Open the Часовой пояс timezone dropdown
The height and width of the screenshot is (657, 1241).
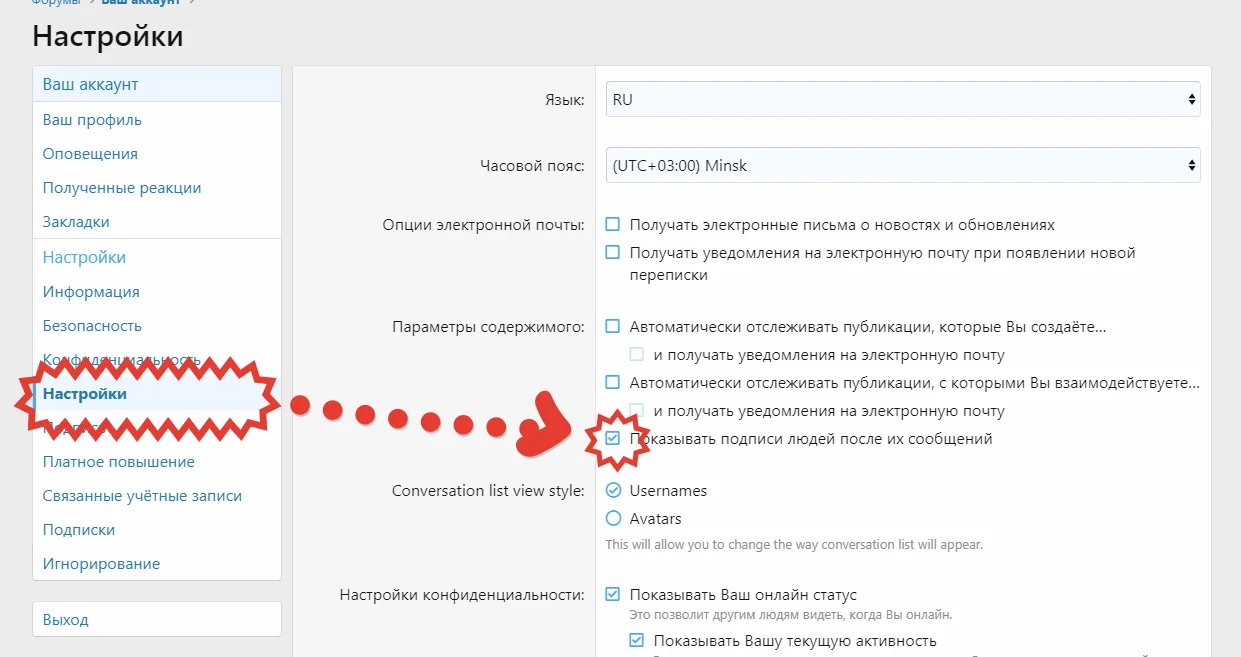click(903, 165)
